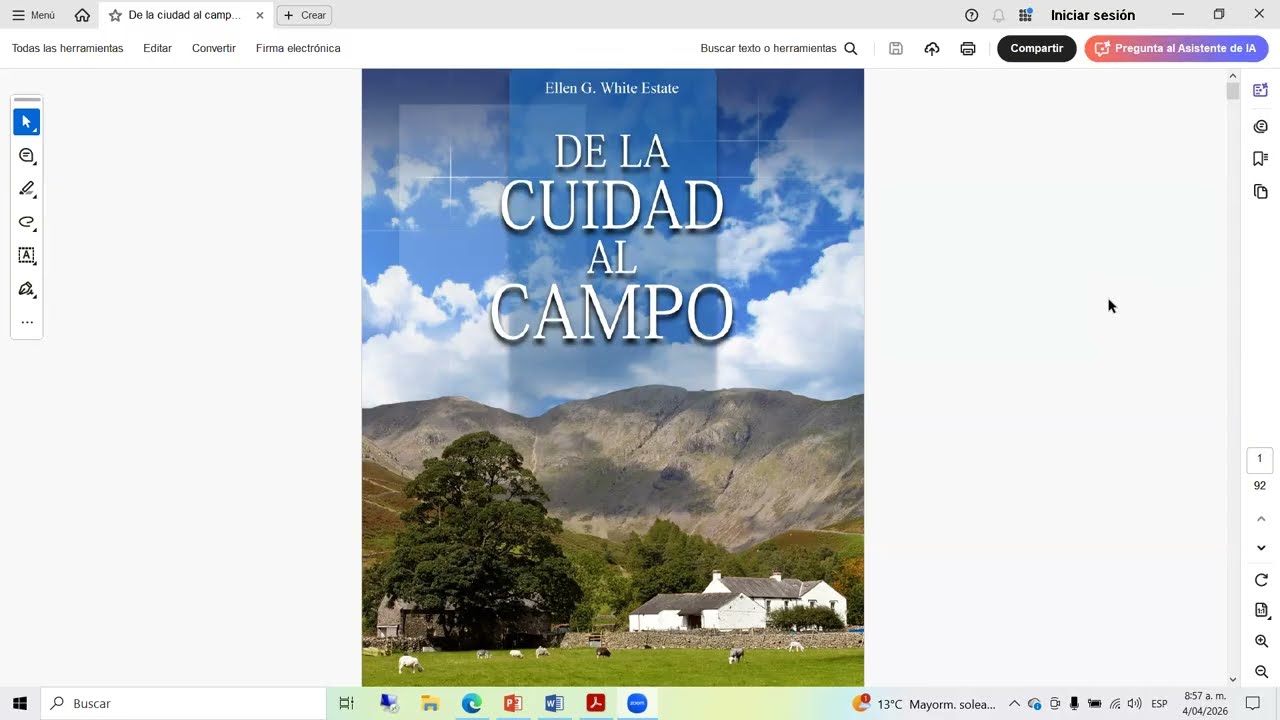Select the 'De la ciudad al camp...' tab
Image resolution: width=1280 pixels, height=720 pixels.
tap(185, 15)
